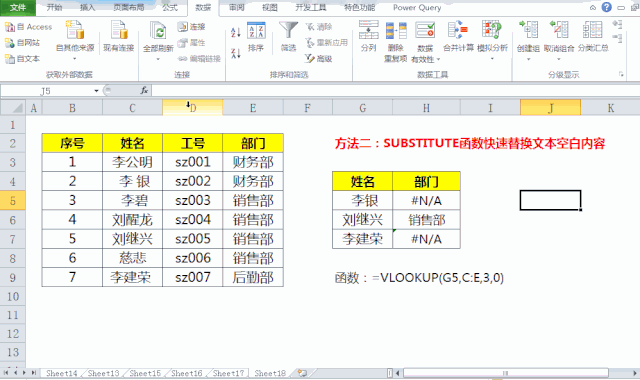Expand the 全部刷新 dropdown arrow
The height and width of the screenshot is (380, 640).
pyautogui.click(x=158, y=60)
